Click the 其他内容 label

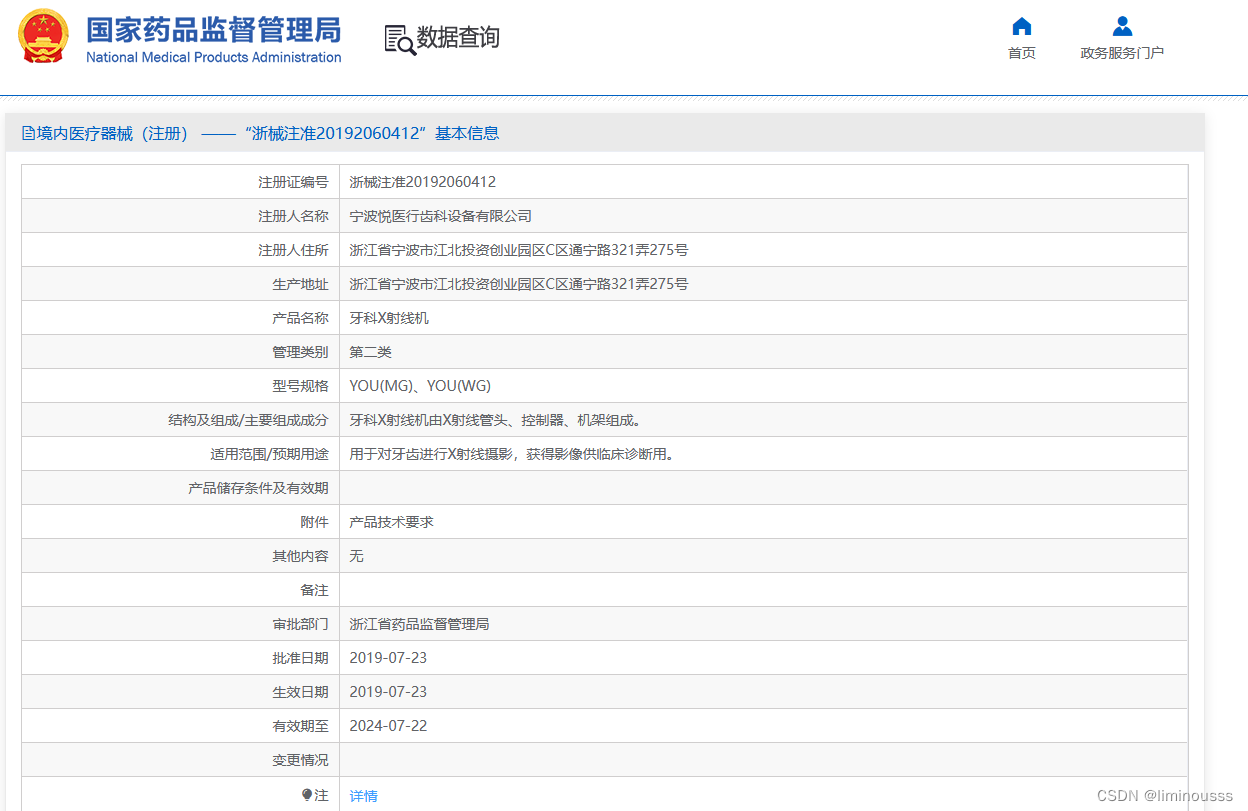click(x=300, y=556)
